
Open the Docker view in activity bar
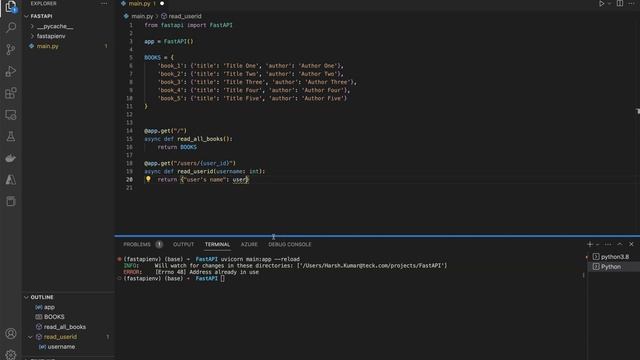pos(11,158)
